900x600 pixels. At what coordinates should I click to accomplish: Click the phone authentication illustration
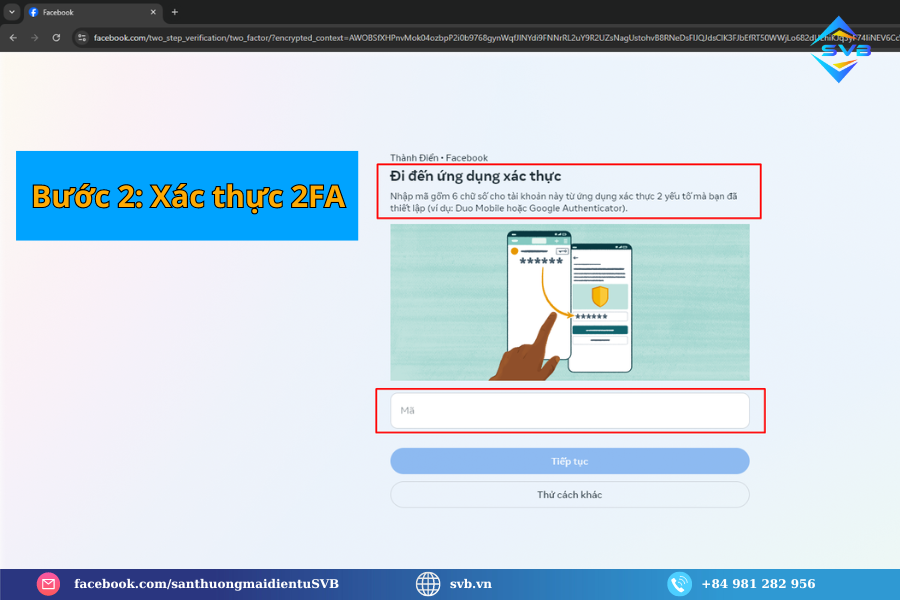(x=569, y=302)
